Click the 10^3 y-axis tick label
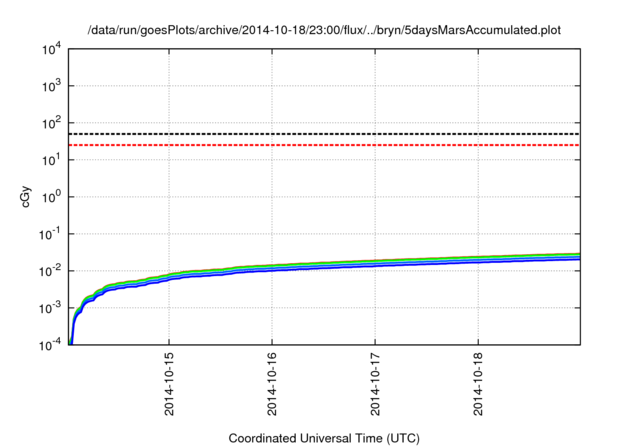640x448 pixels. pyautogui.click(x=52, y=86)
